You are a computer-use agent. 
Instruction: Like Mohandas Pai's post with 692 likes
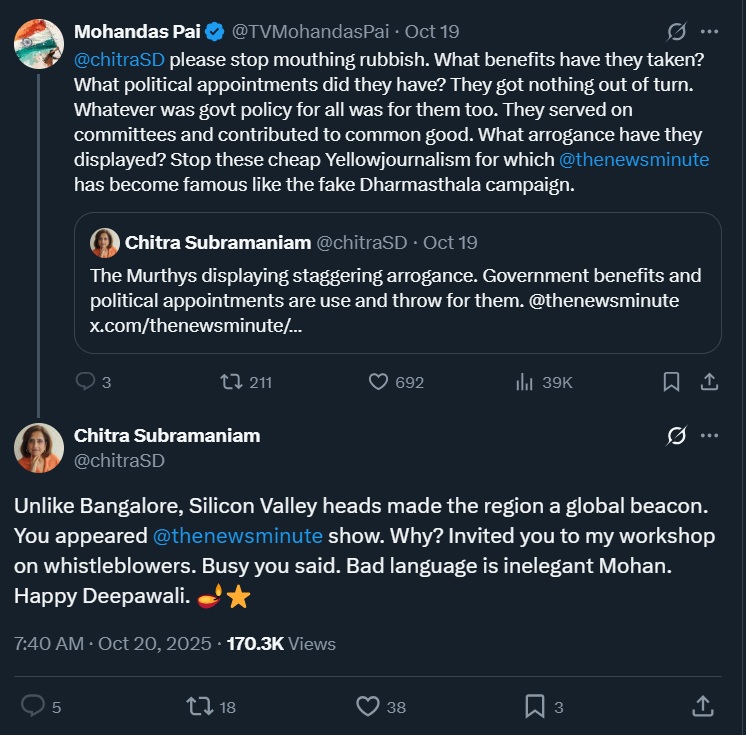coord(379,382)
